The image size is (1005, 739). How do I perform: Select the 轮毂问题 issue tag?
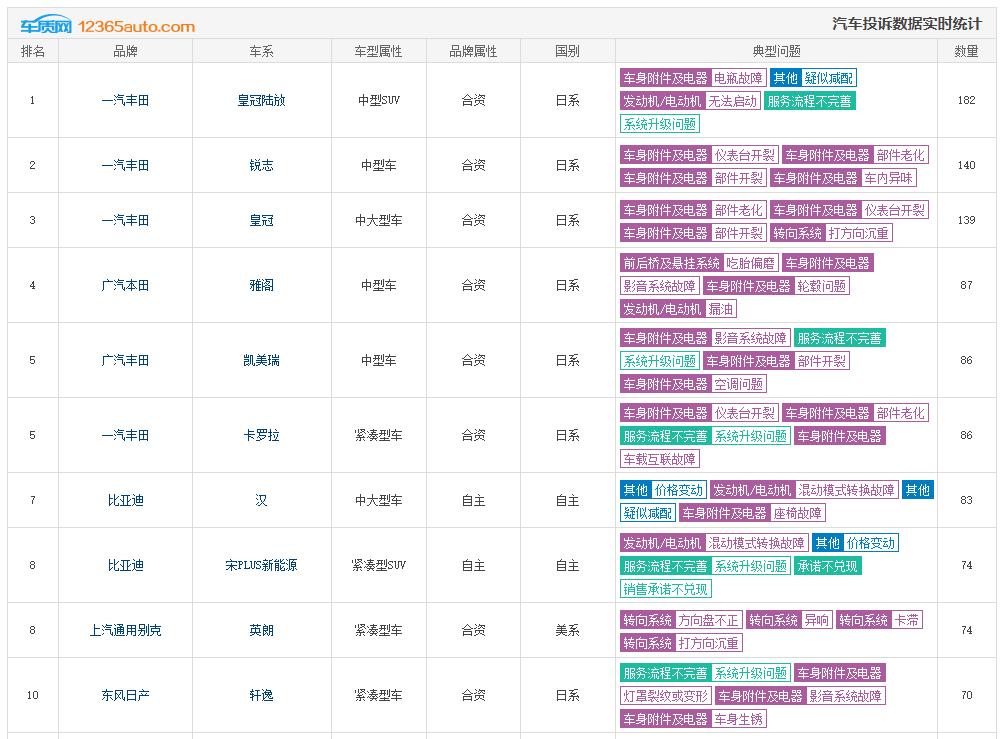tap(822, 286)
